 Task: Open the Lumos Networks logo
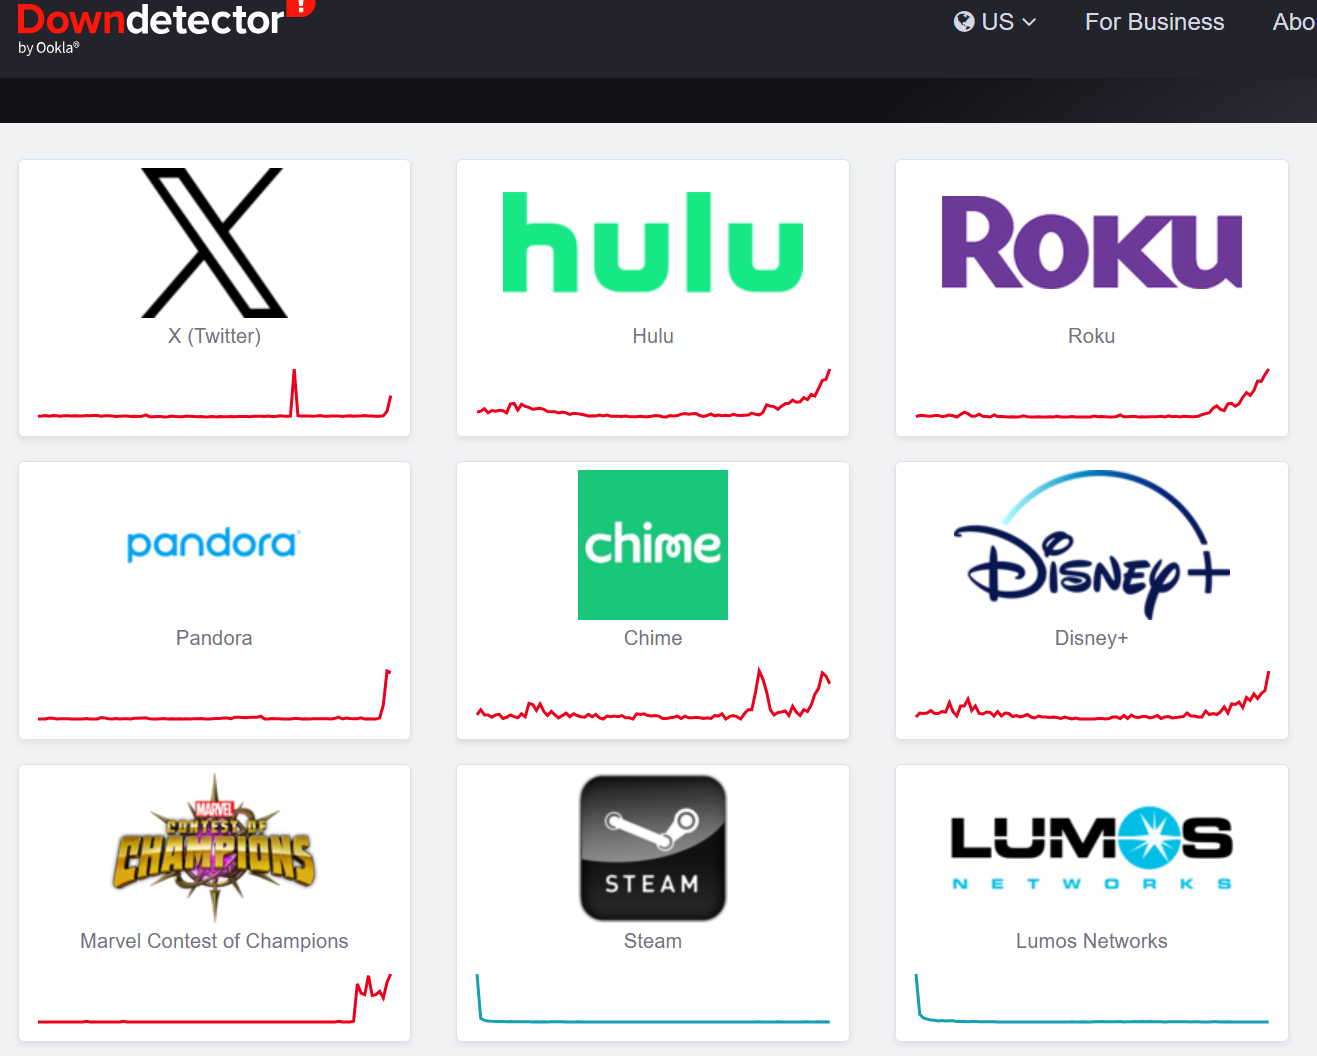coord(1091,849)
